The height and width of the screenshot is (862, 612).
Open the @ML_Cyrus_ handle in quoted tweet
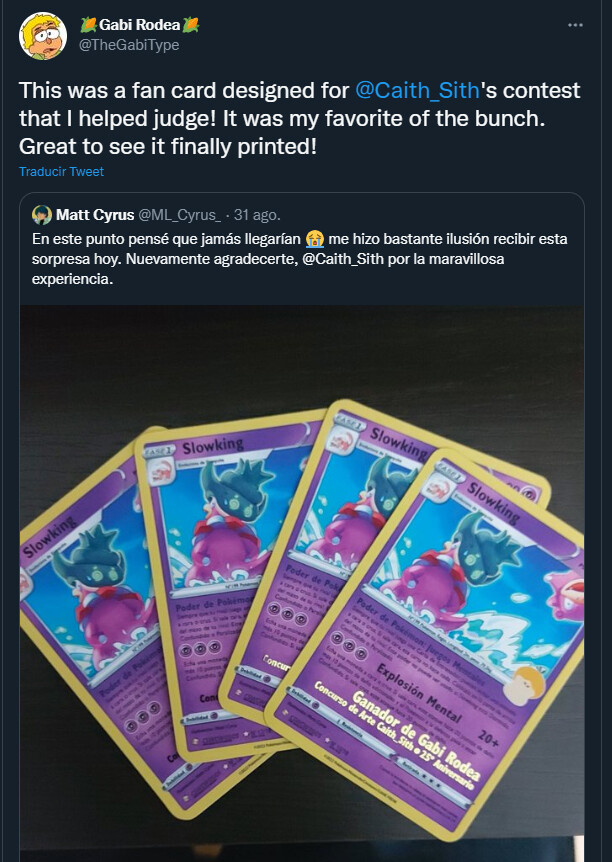(179, 215)
